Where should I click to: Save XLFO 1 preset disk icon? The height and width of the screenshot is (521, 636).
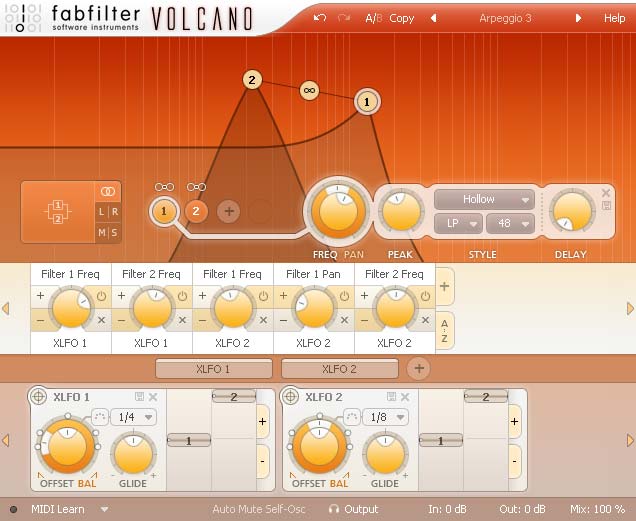pos(139,396)
